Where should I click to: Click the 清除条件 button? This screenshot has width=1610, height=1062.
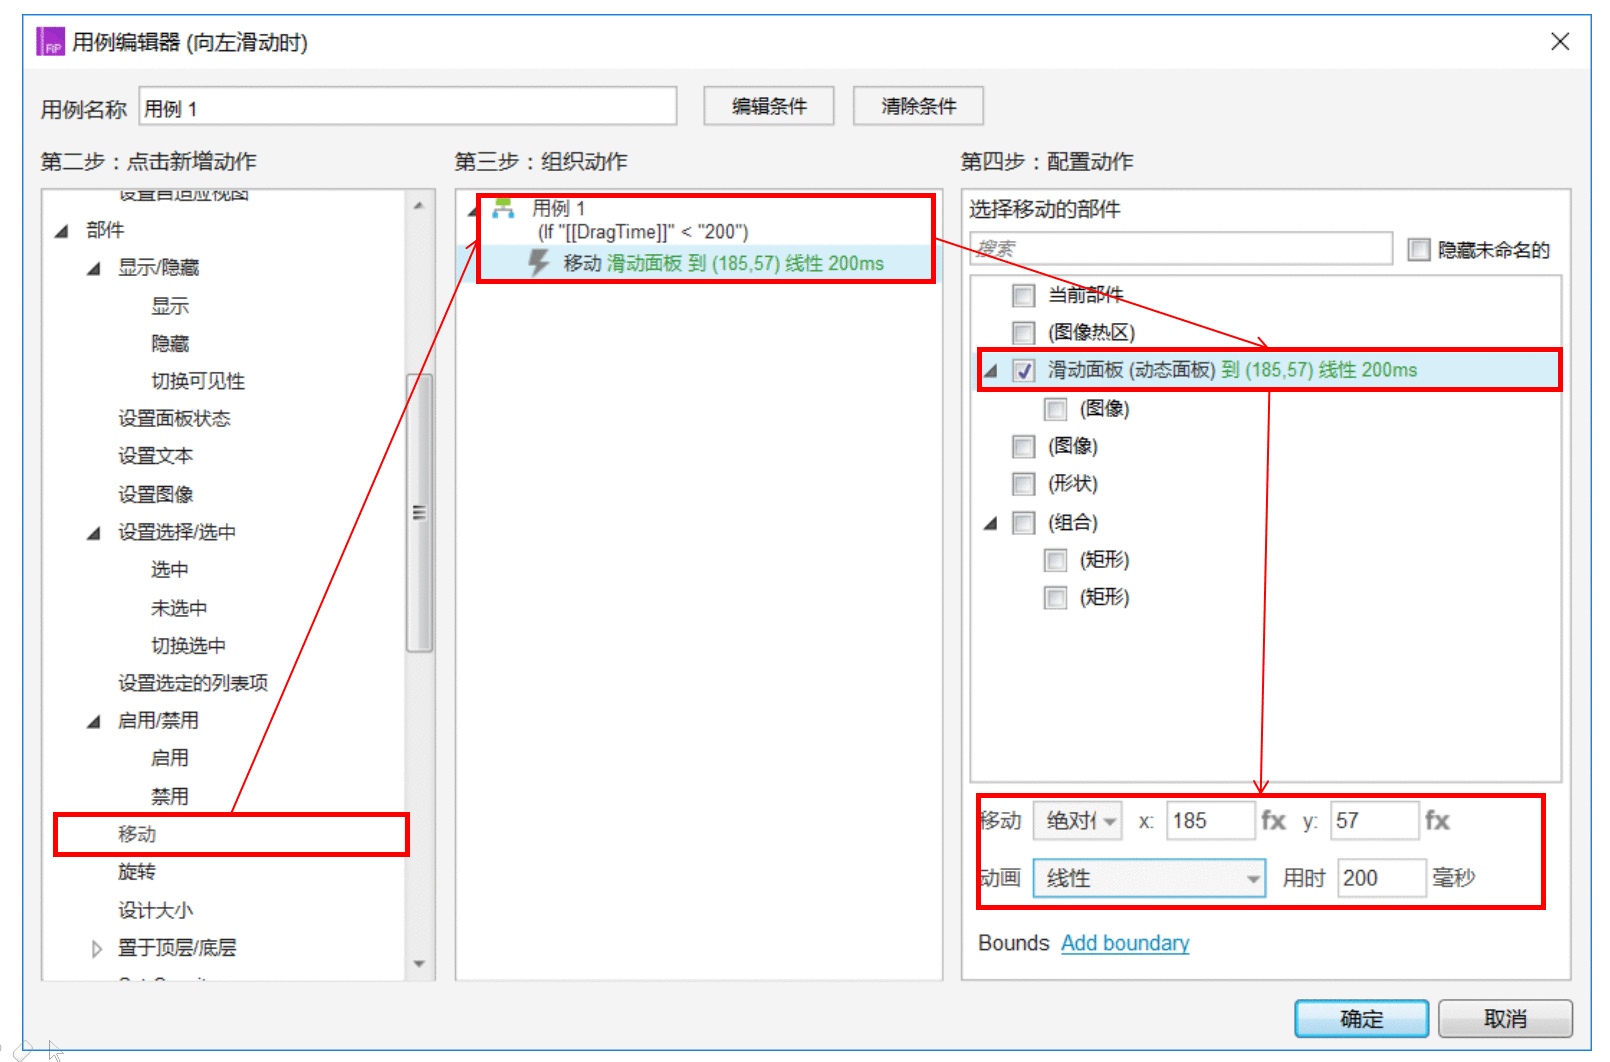coord(918,106)
